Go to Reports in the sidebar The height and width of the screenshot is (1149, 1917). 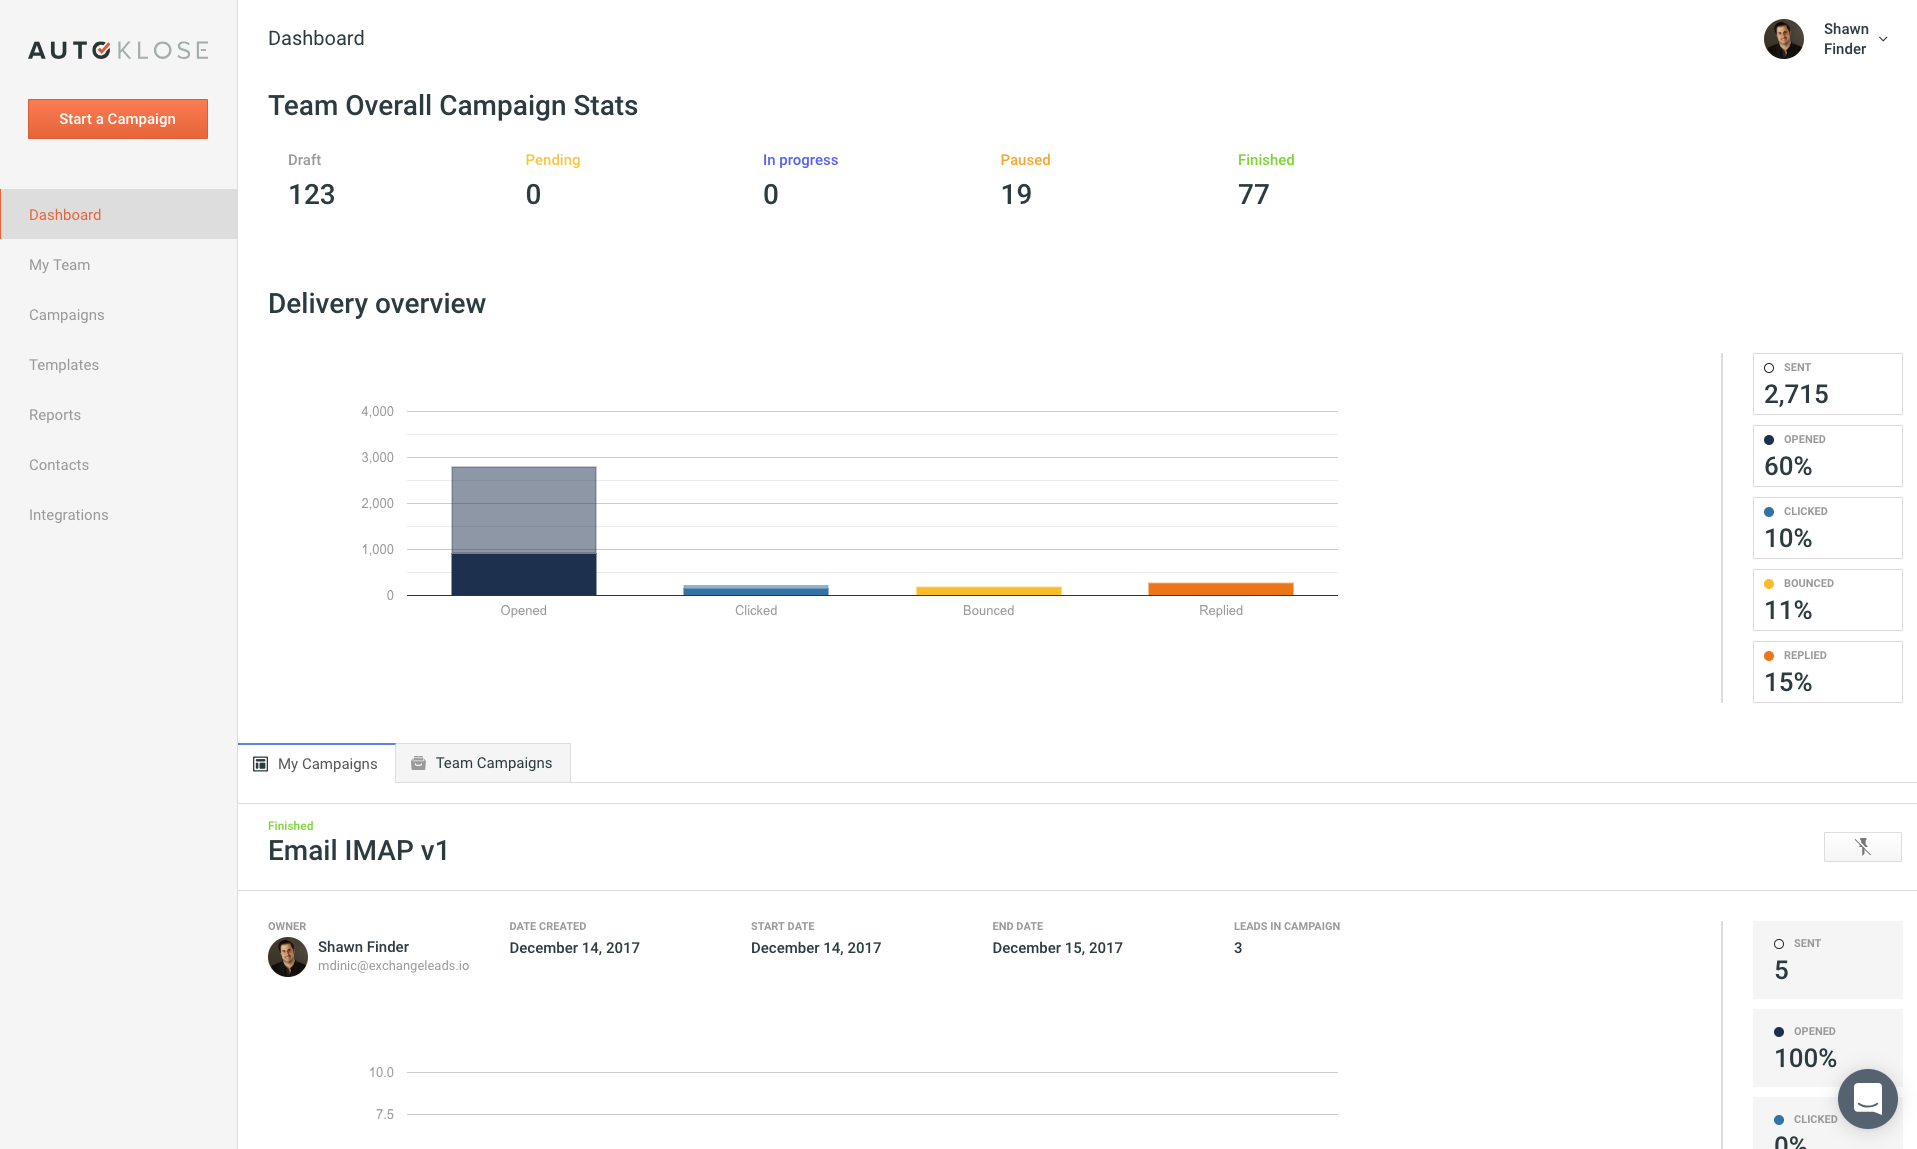pos(55,415)
